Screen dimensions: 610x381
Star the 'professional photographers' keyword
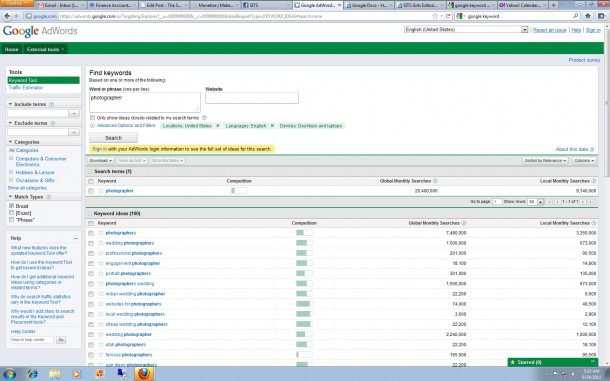point(101,253)
